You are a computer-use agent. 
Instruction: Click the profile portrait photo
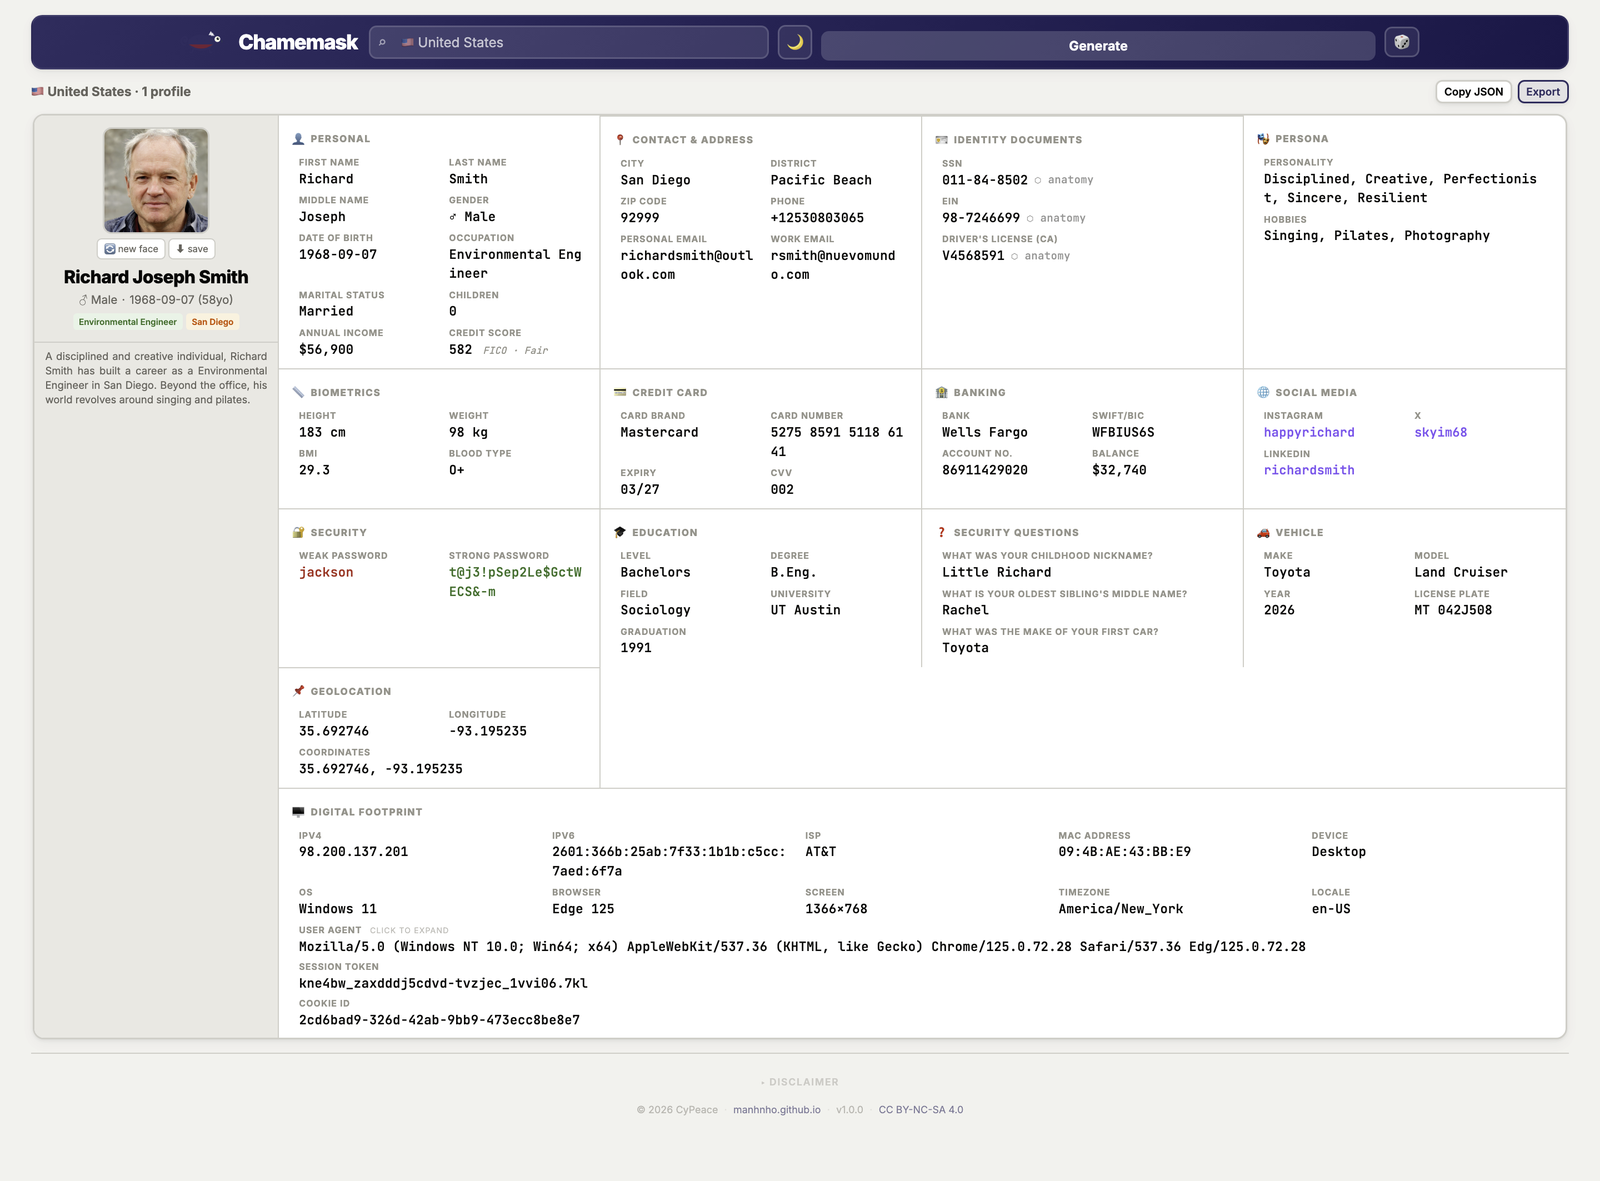156,180
